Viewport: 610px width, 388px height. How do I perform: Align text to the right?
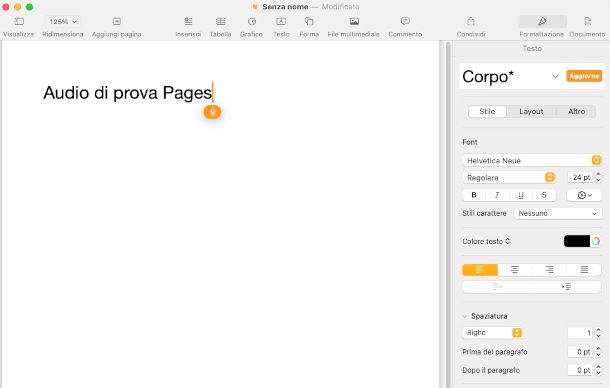click(549, 269)
